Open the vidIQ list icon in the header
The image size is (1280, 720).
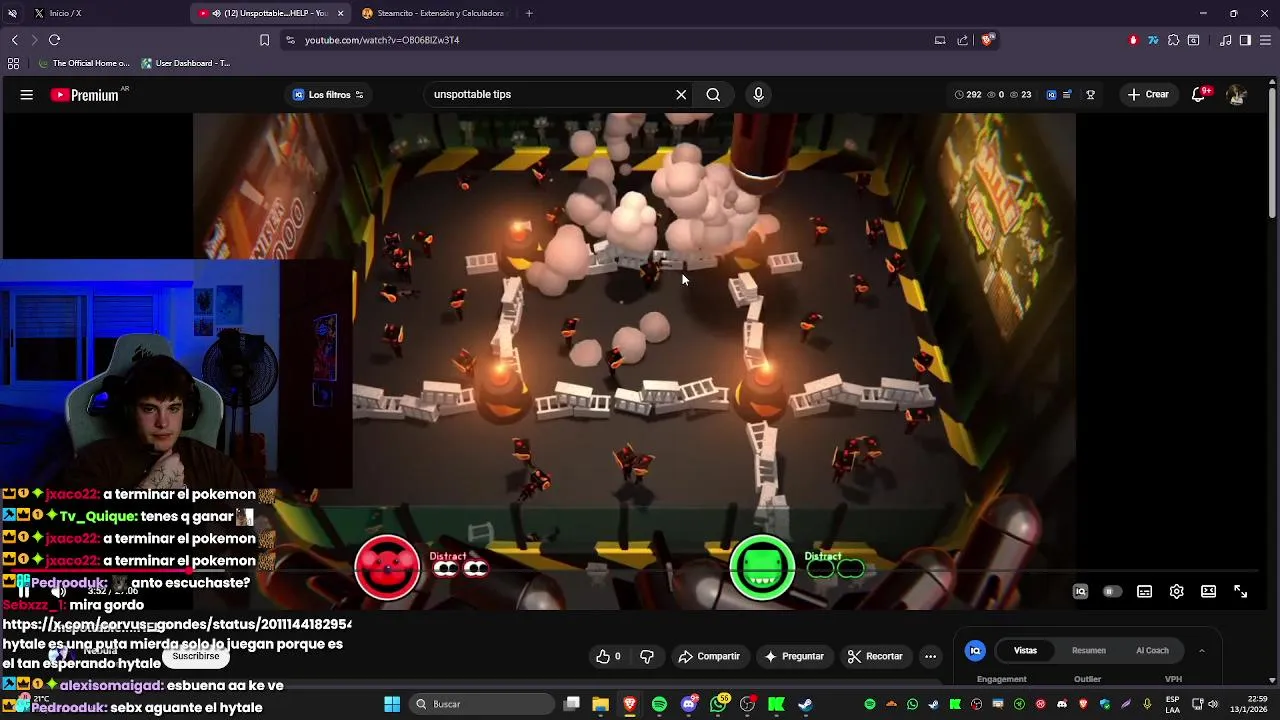point(1067,95)
